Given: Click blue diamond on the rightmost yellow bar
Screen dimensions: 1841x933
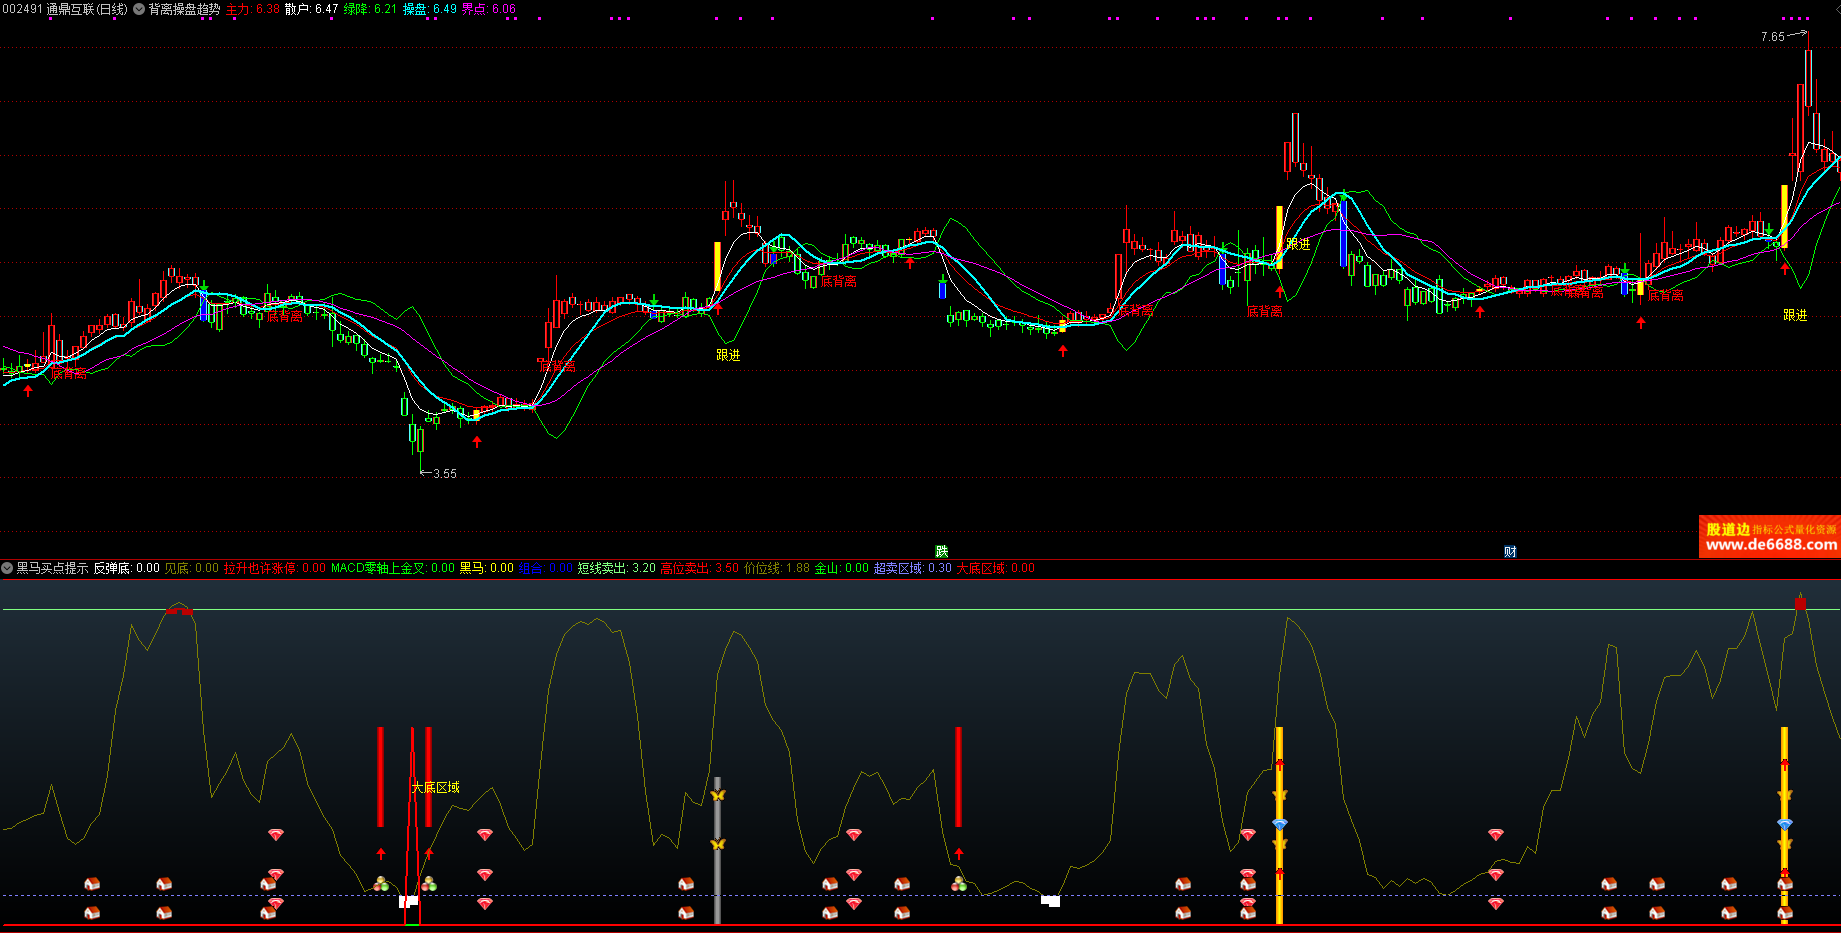Looking at the screenshot, I should pos(1784,823).
